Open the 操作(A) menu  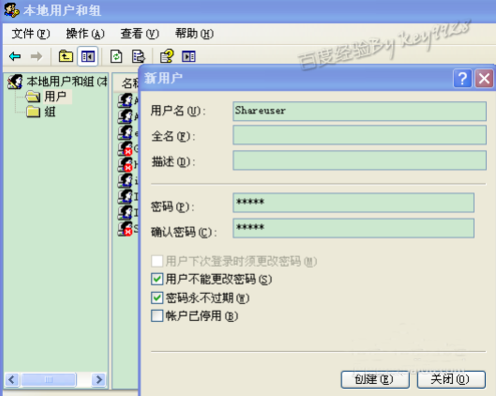(85, 34)
